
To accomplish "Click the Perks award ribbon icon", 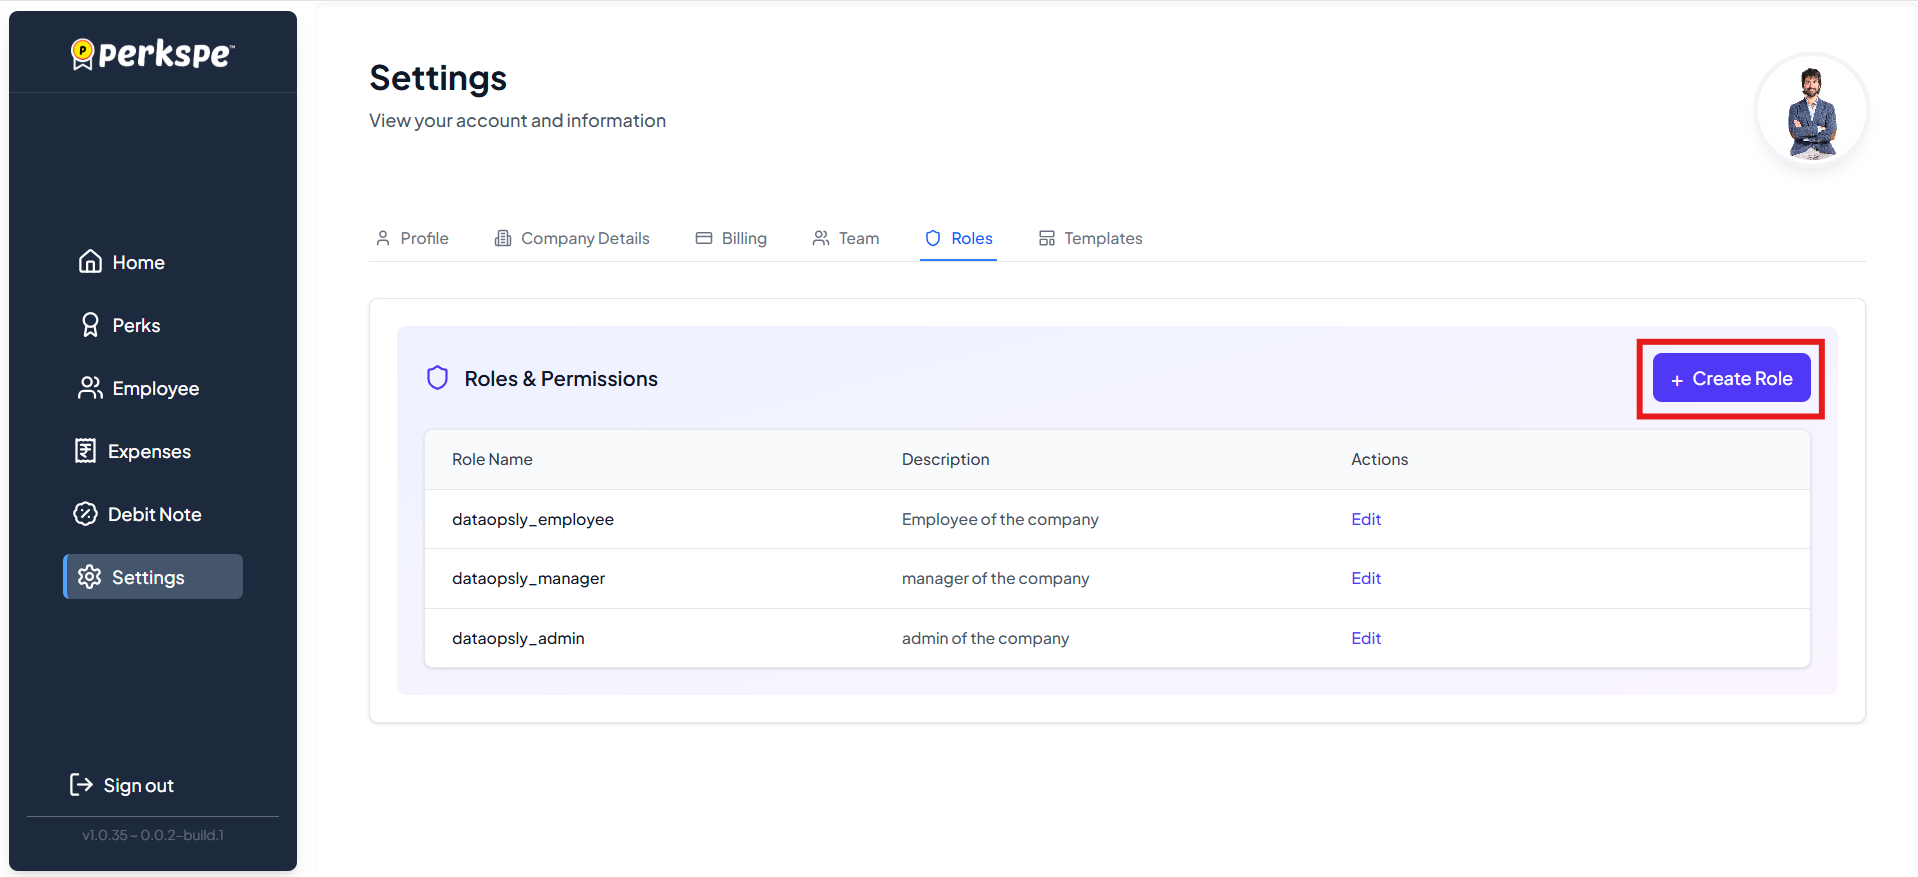I will coord(90,325).
